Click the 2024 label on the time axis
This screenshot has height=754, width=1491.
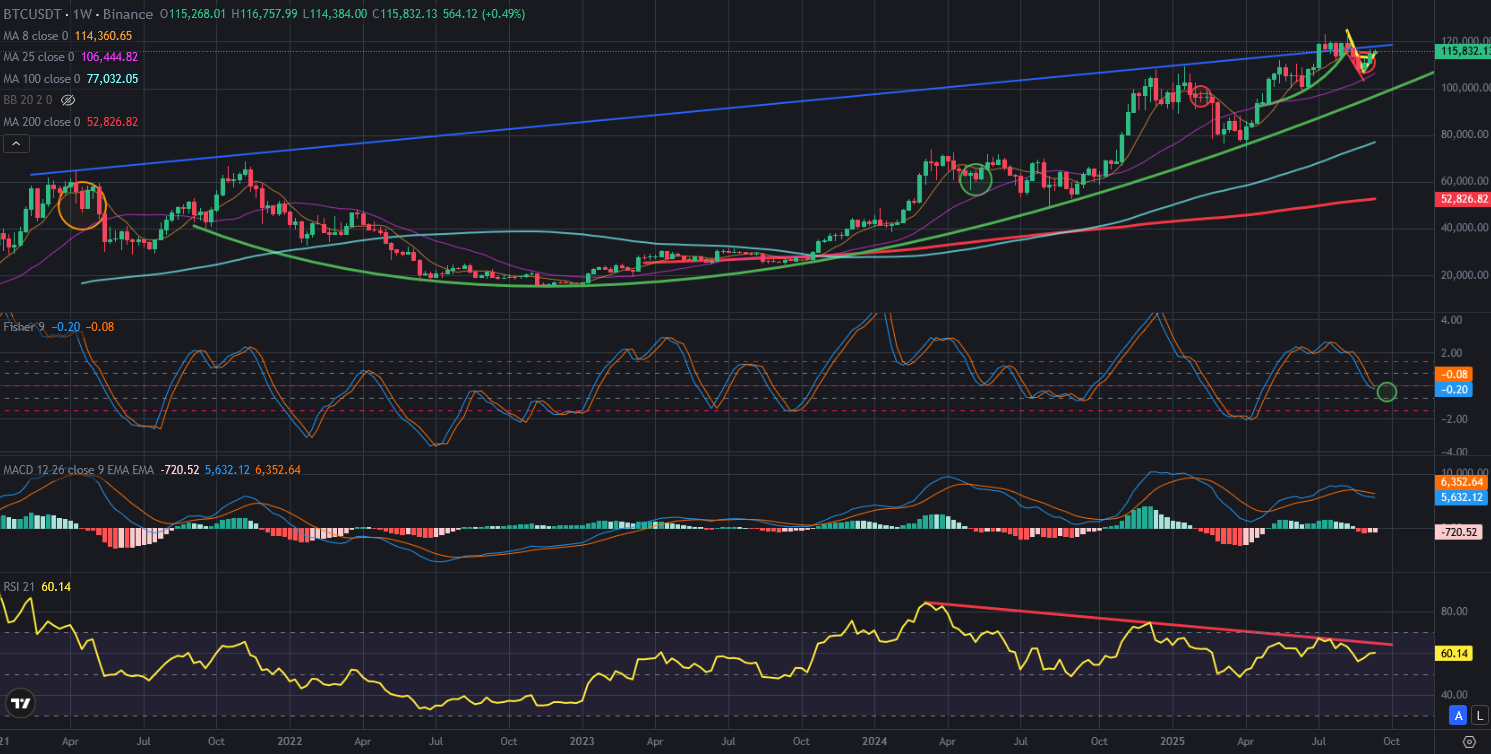[x=875, y=742]
